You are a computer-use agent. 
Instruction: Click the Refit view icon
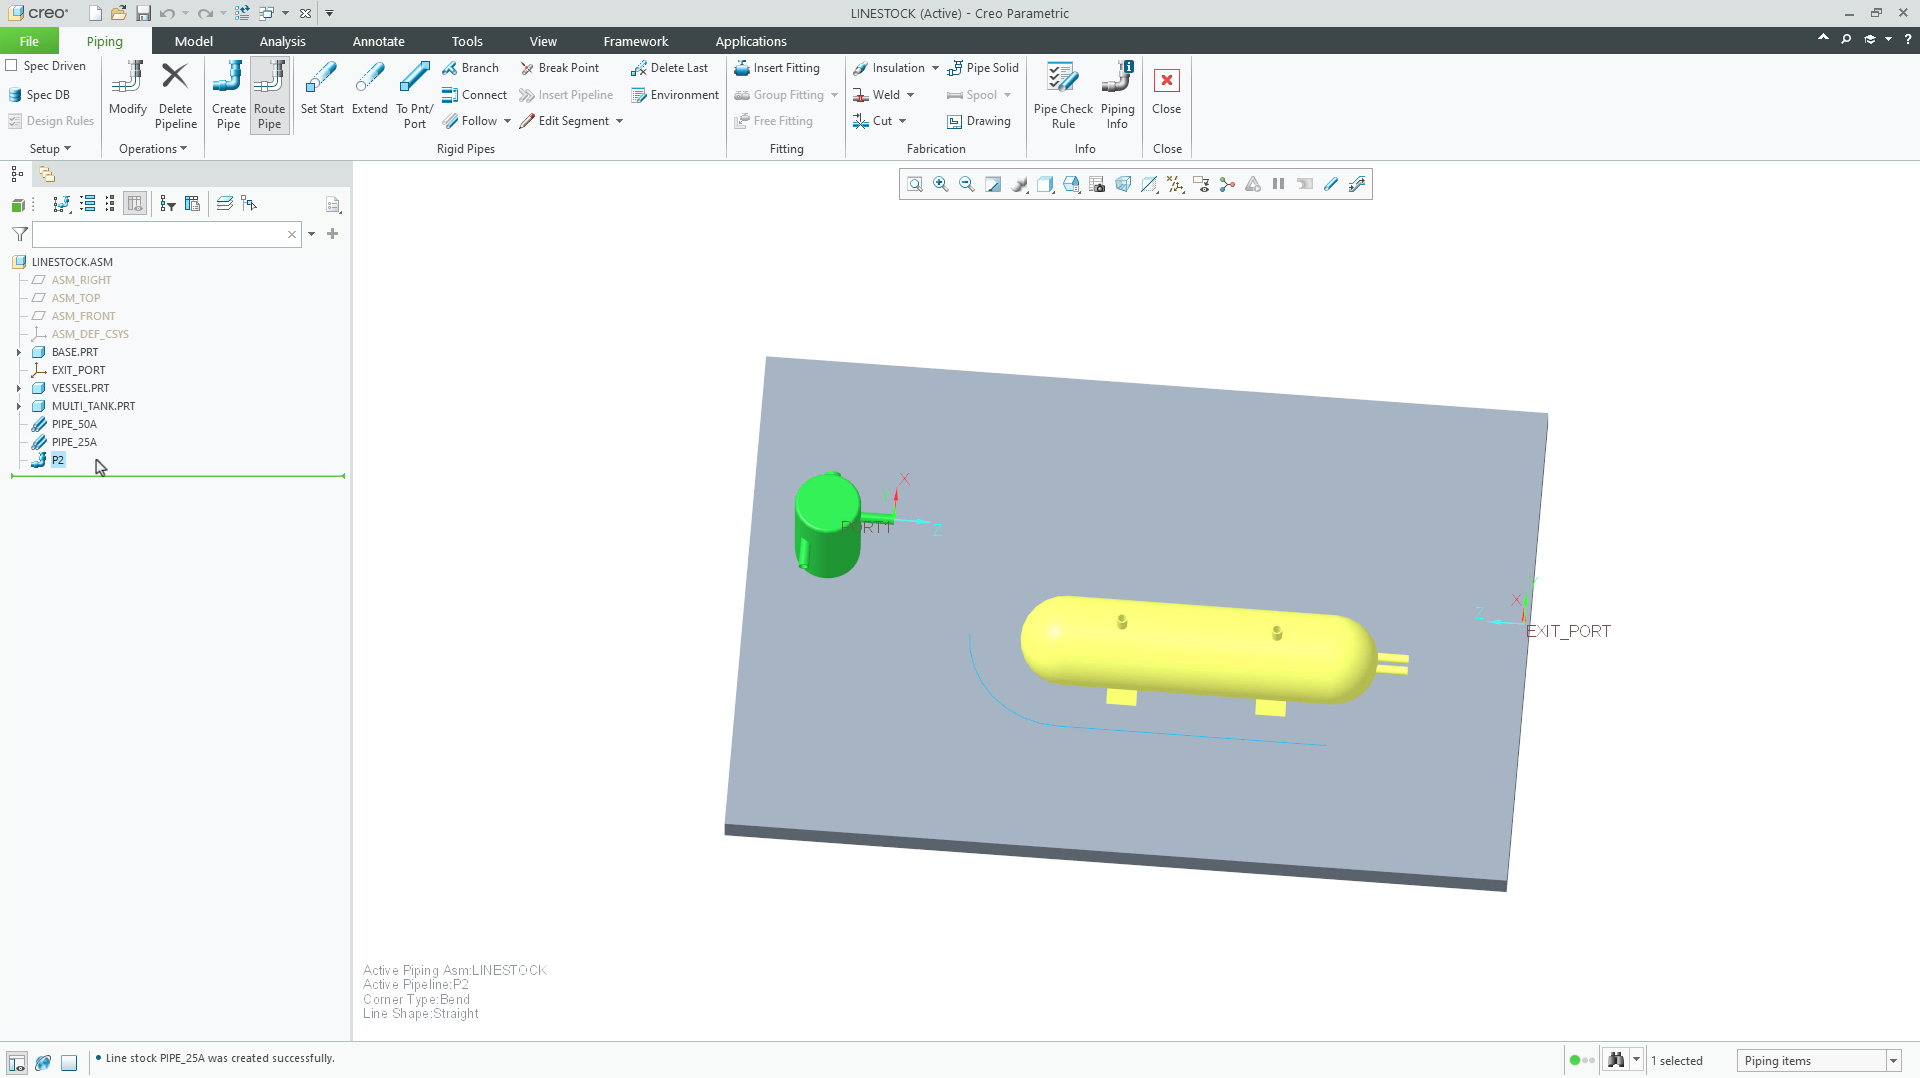[x=915, y=184]
